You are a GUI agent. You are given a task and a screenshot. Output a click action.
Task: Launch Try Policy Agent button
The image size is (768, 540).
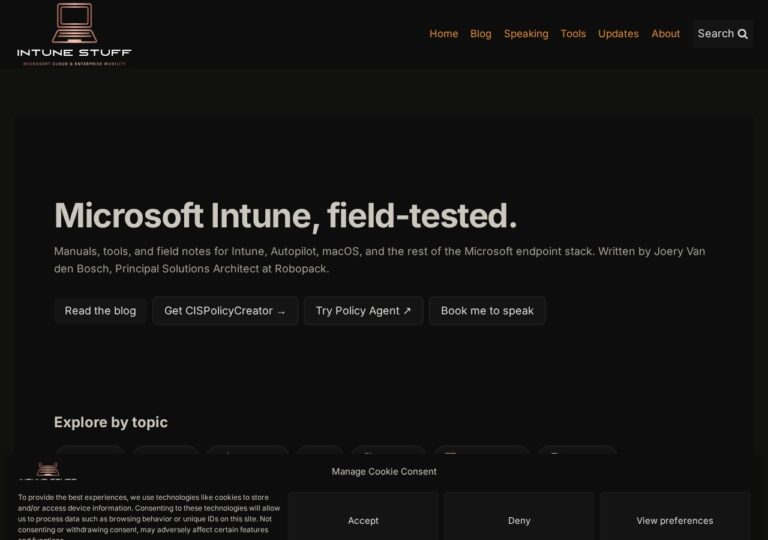click(363, 311)
